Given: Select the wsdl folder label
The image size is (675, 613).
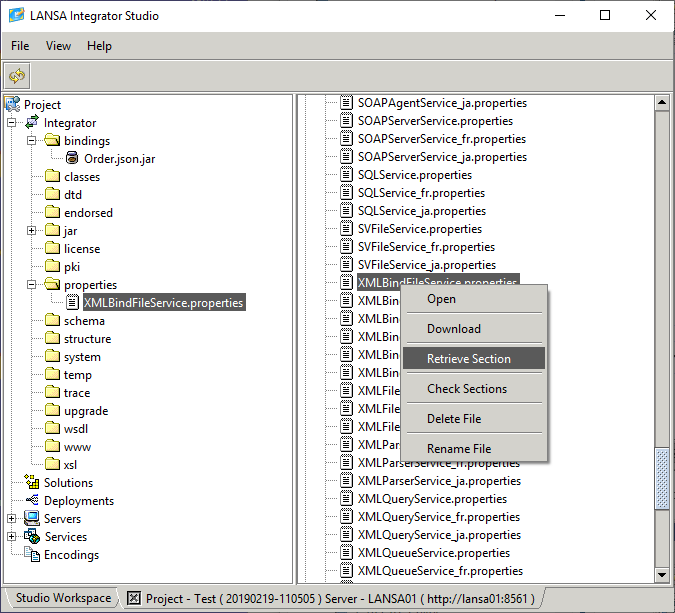Looking at the screenshot, I should [x=76, y=429].
